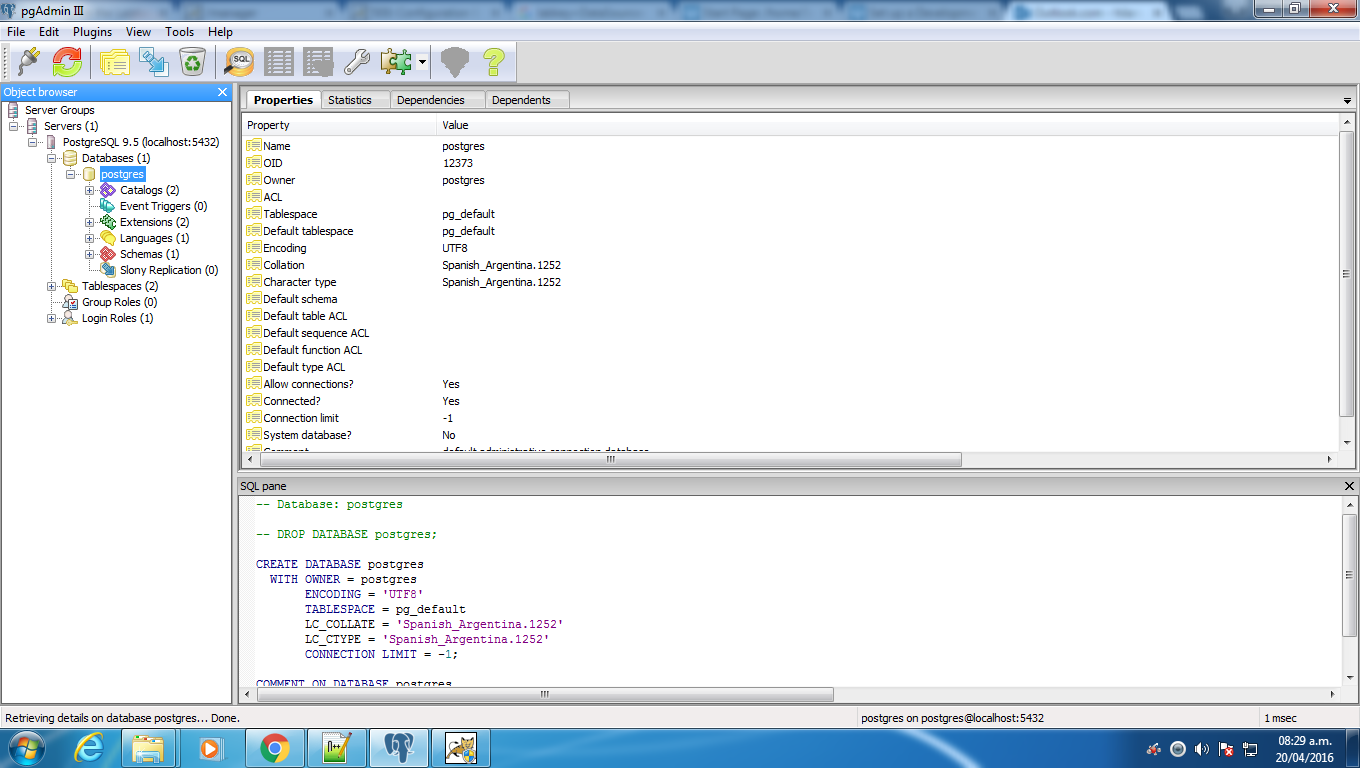The height and width of the screenshot is (768, 1360).
Task: Click the recycle bin drop object icon
Action: tap(192, 63)
